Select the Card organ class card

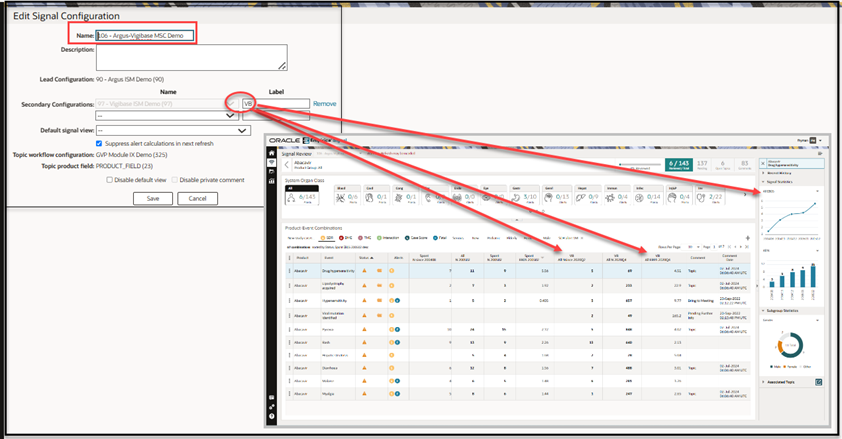click(x=376, y=195)
